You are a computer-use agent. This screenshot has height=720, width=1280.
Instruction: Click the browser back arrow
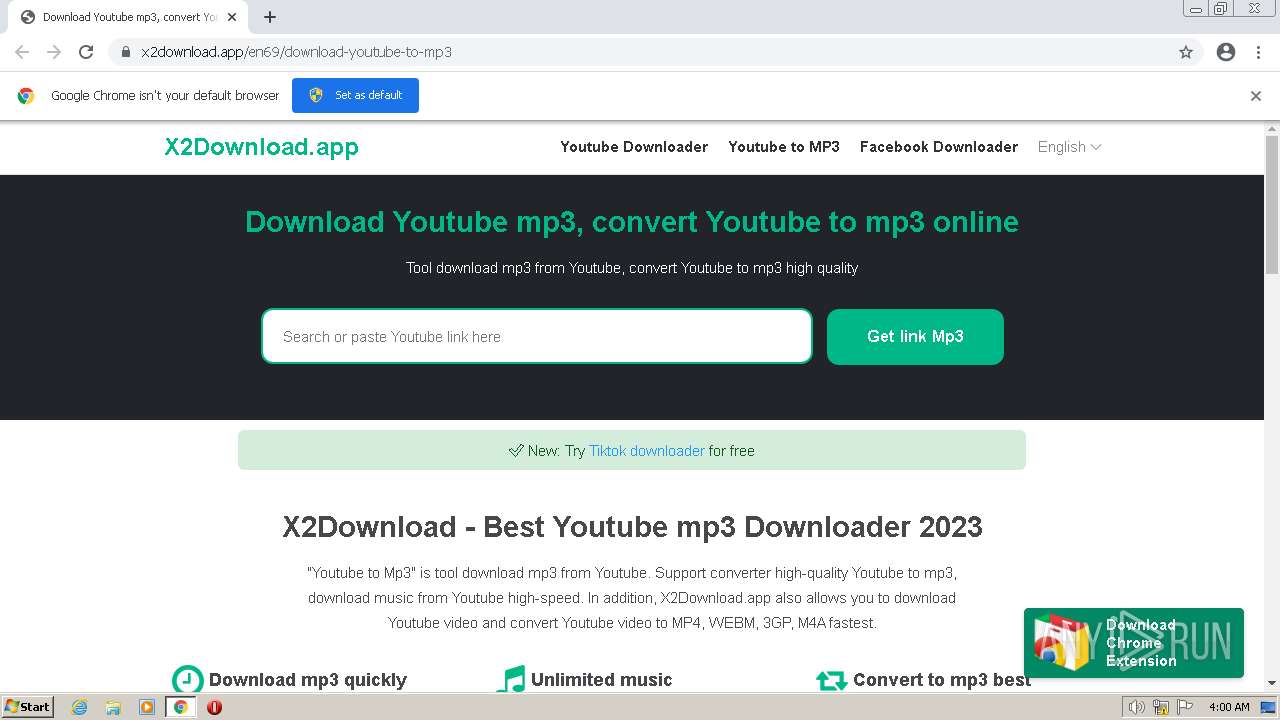(x=22, y=52)
